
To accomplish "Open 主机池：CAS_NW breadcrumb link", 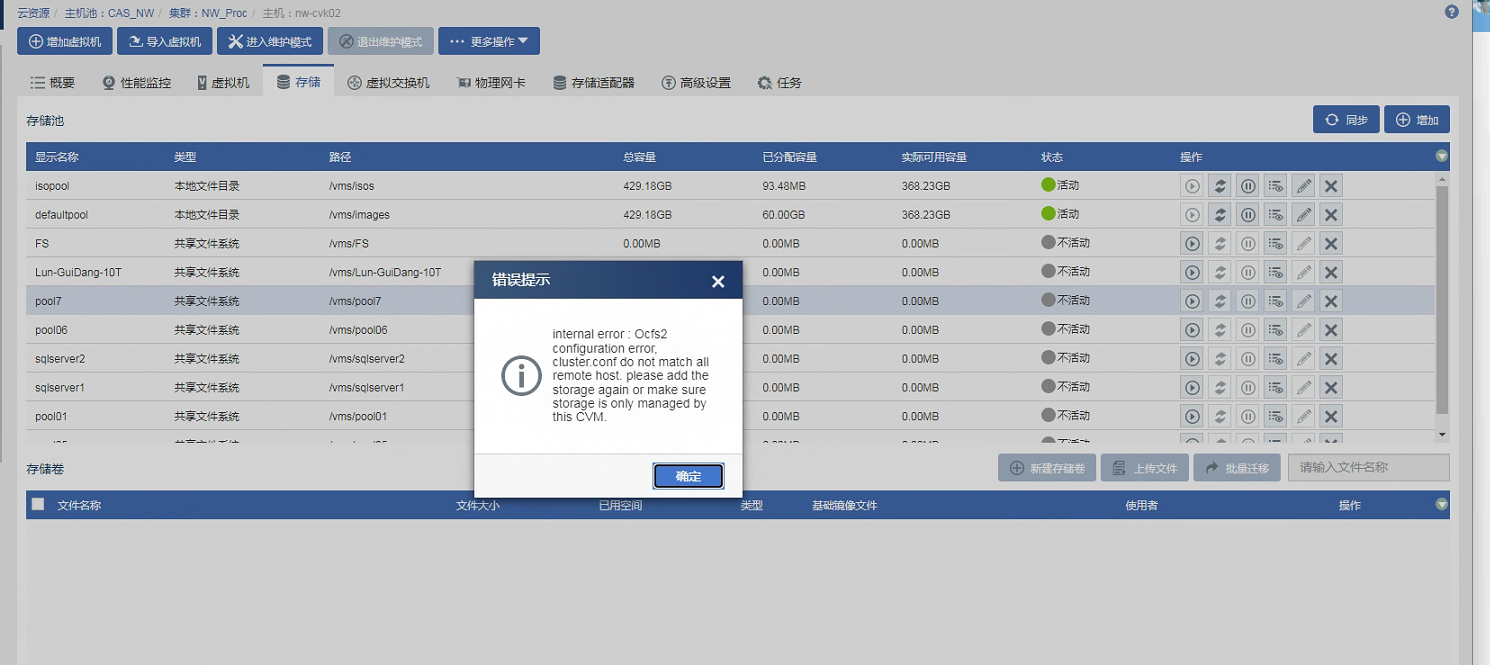I will tap(110, 12).
